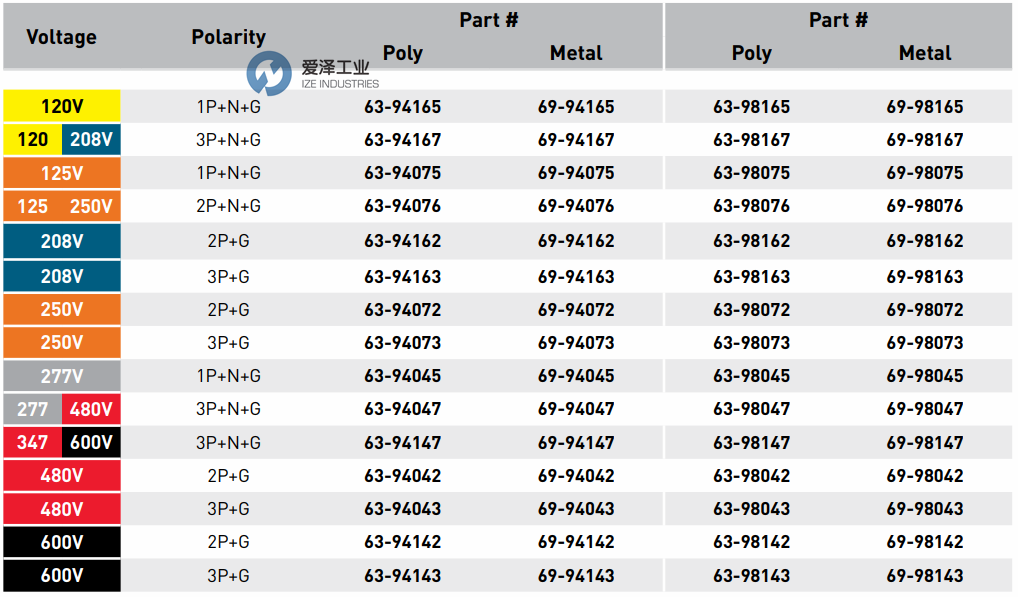Select part number 69-94167
Viewport: 1018px width, 597px height.
click(x=576, y=139)
